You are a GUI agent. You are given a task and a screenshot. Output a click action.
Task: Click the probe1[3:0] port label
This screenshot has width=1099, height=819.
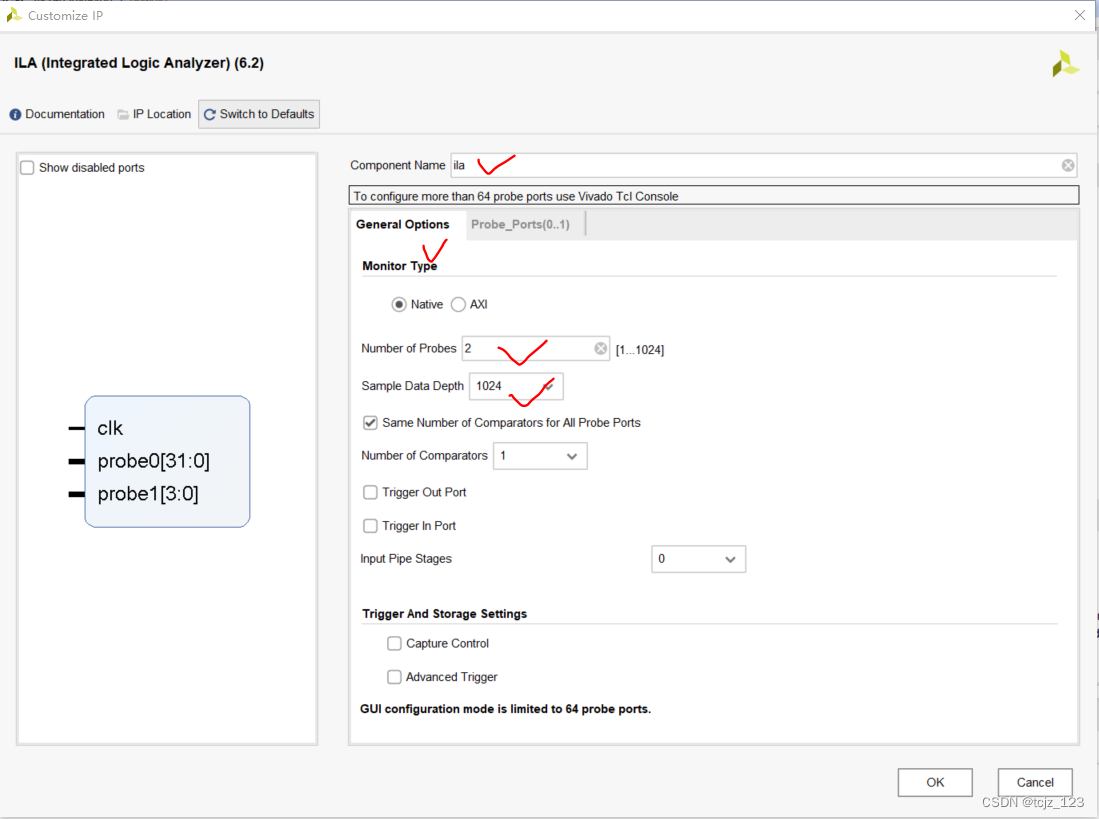coord(148,494)
